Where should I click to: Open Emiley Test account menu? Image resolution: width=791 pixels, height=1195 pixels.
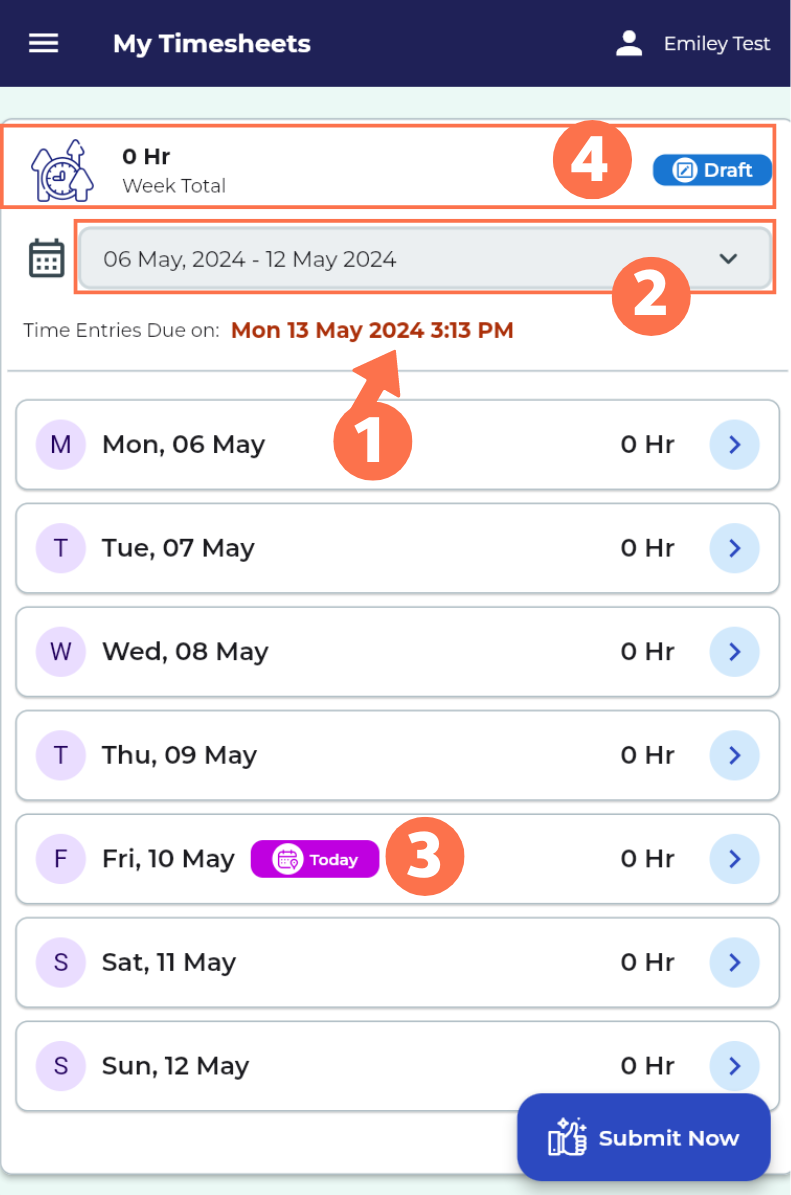[717, 43]
